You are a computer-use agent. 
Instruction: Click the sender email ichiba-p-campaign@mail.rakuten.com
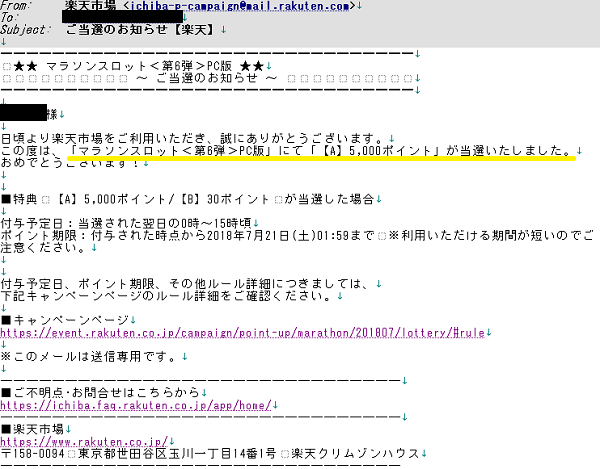coord(240,5)
